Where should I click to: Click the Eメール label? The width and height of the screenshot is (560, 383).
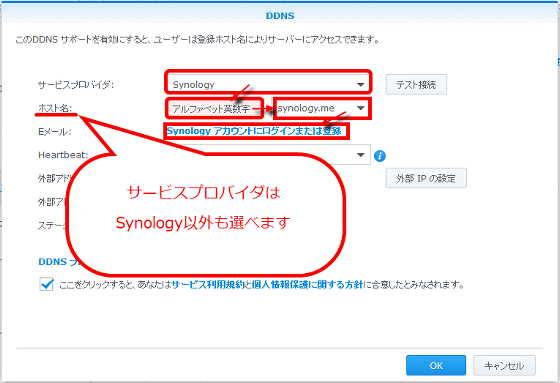coord(55,132)
